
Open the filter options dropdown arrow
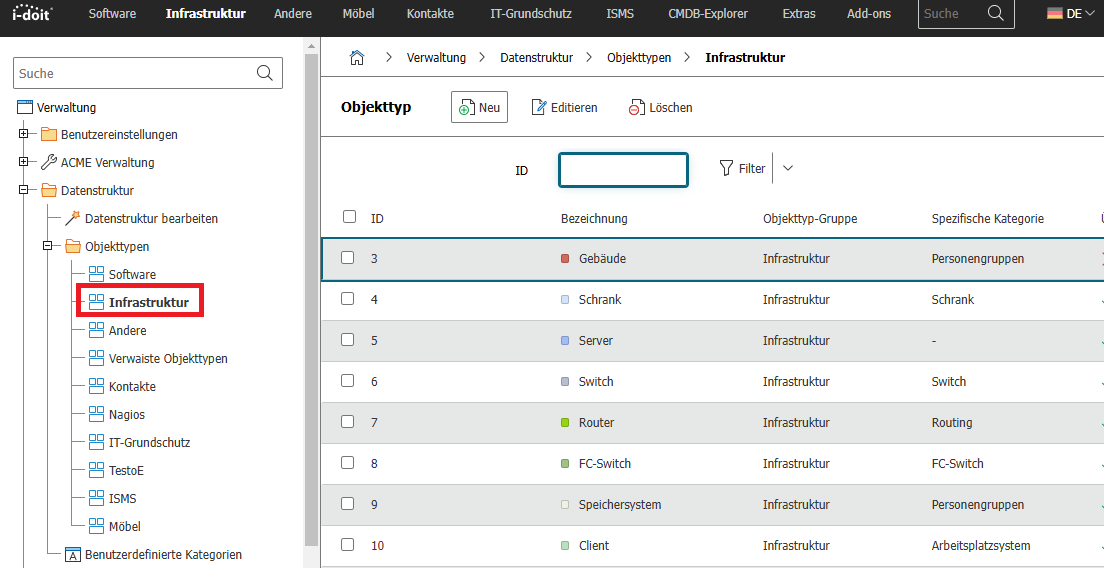click(x=788, y=168)
